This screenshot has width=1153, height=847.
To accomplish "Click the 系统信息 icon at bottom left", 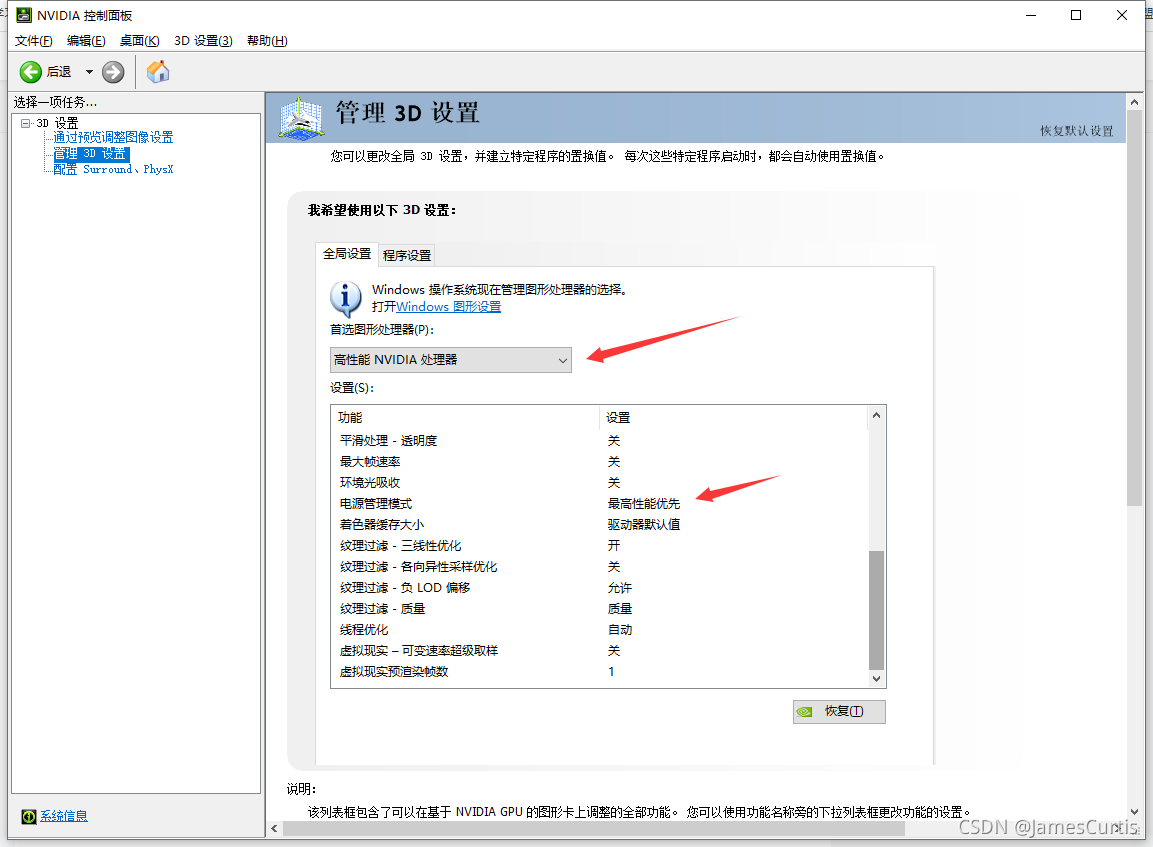I will pos(29,816).
